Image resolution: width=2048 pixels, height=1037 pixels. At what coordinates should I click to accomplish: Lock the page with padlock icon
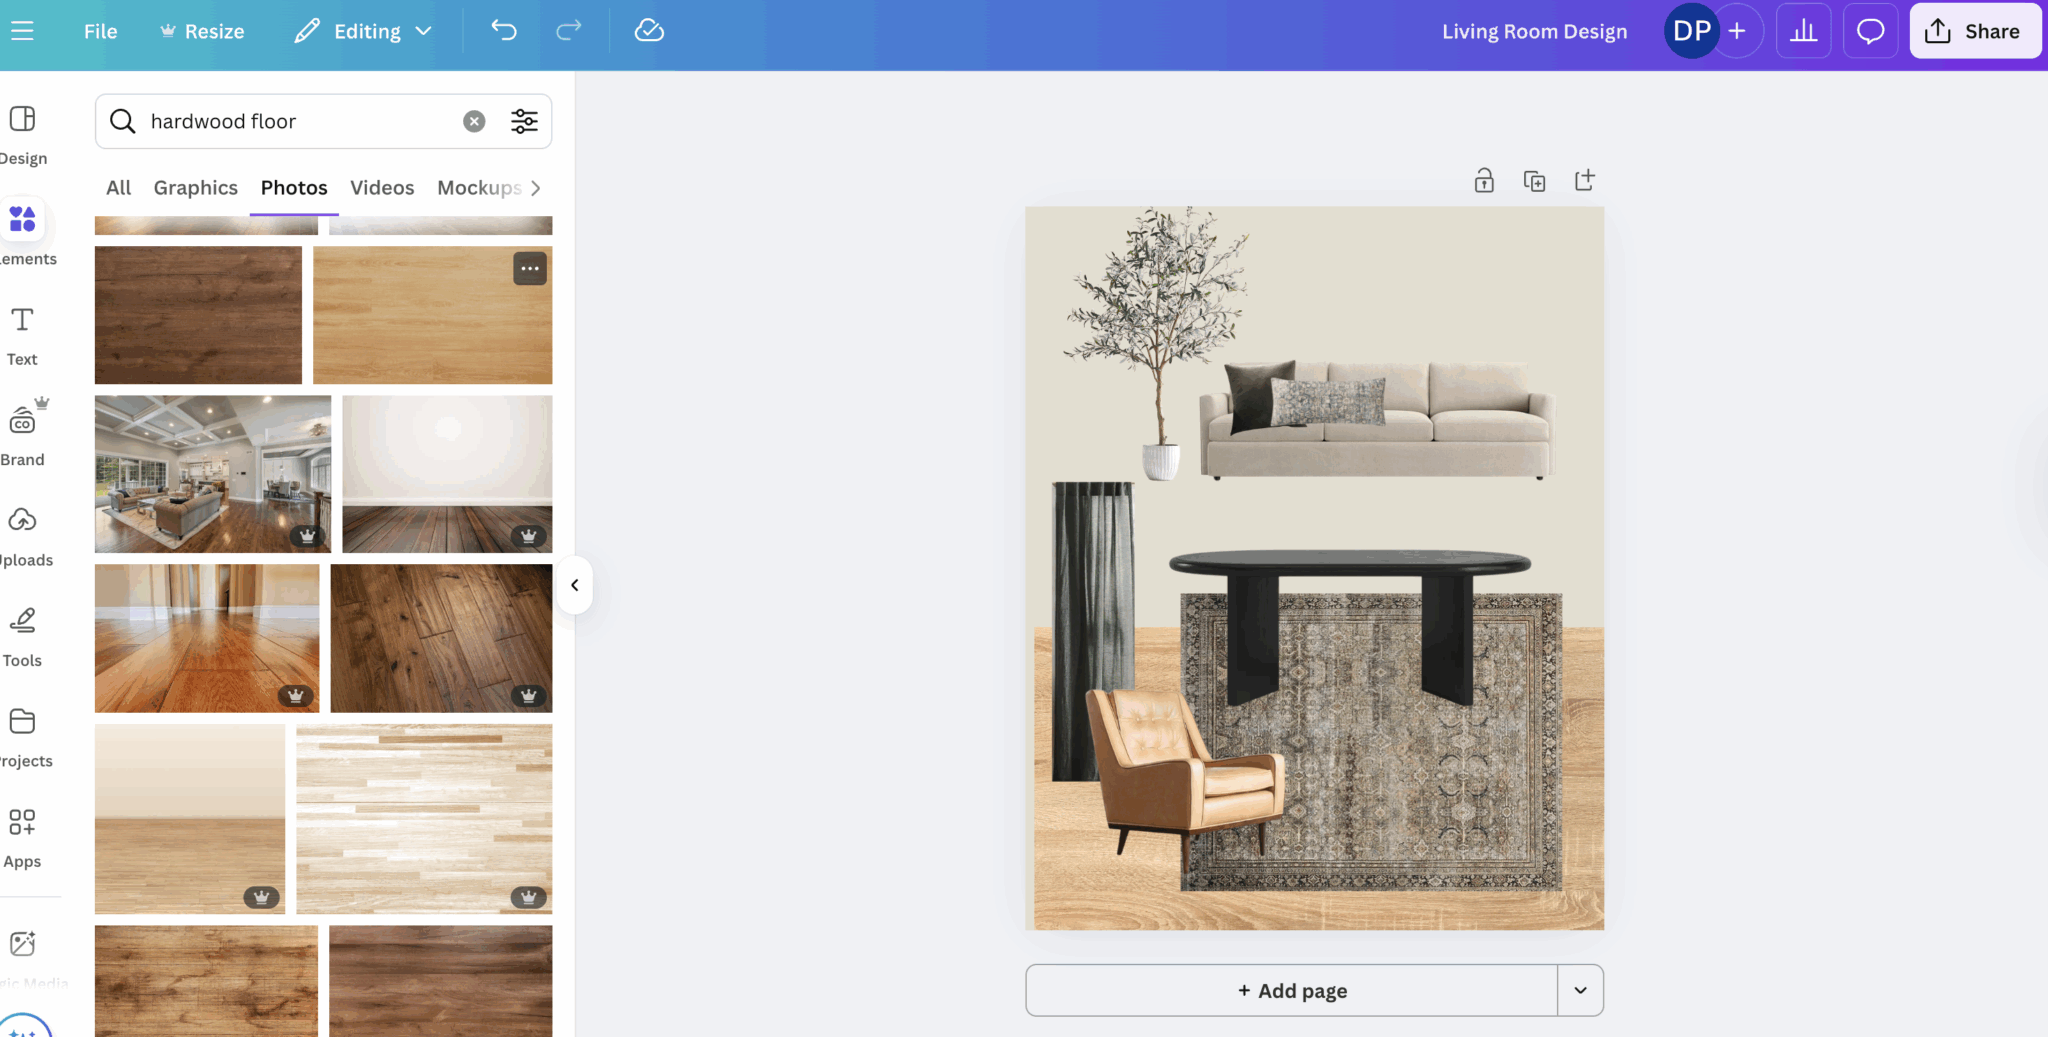click(1484, 181)
